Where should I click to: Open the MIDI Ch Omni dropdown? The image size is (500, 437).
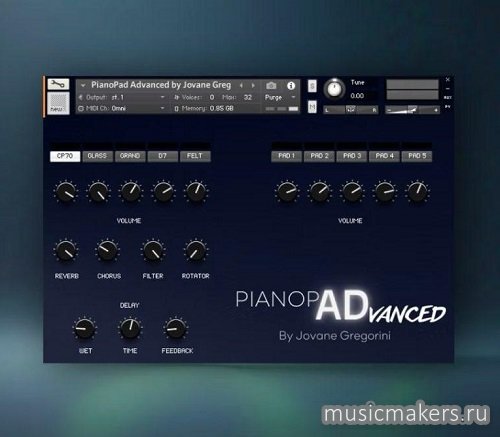point(122,108)
